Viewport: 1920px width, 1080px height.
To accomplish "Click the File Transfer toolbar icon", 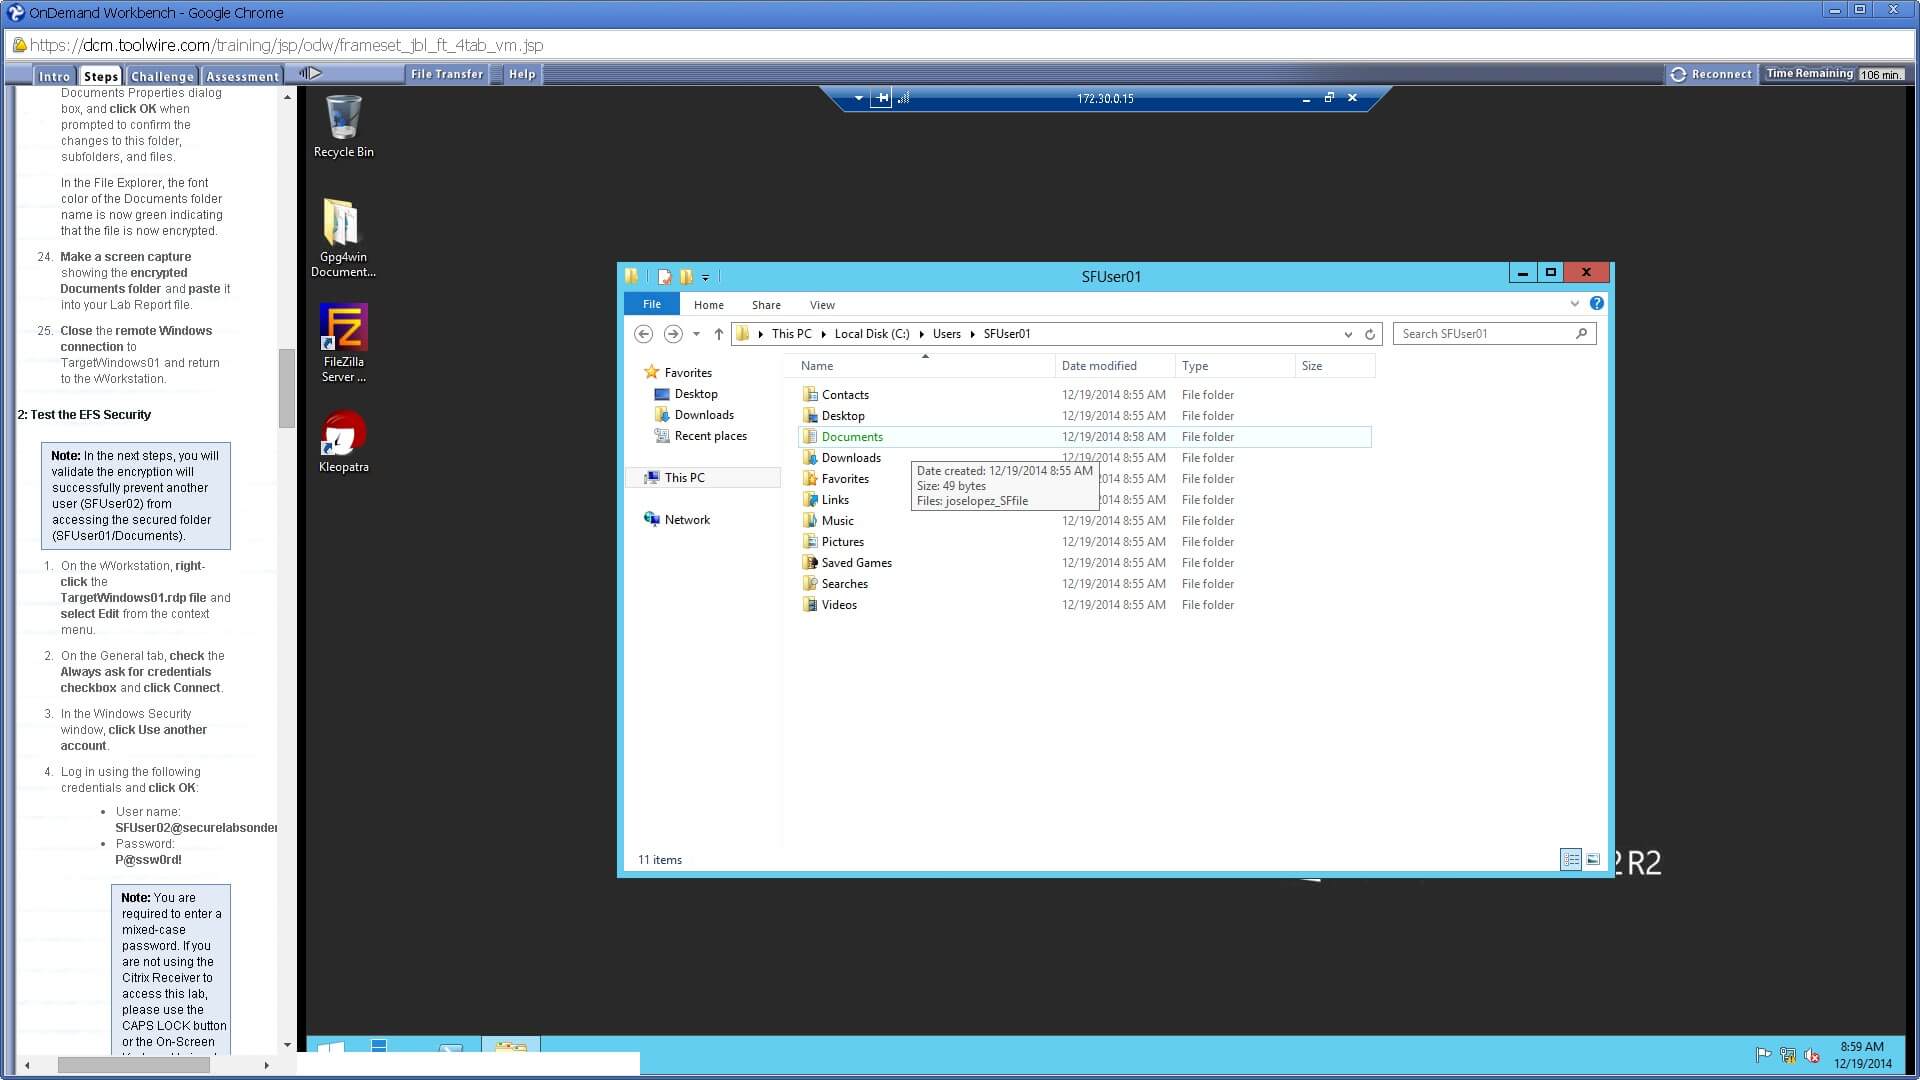I will tap(446, 74).
